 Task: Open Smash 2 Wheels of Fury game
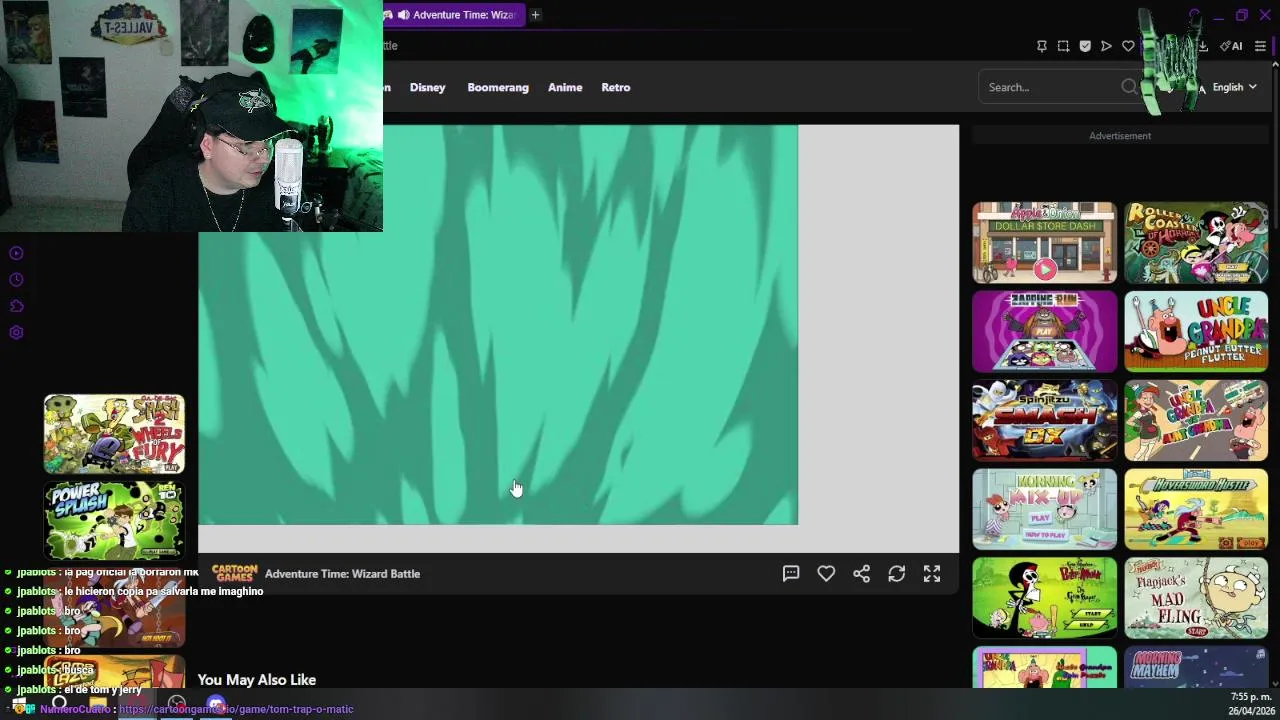(114, 434)
